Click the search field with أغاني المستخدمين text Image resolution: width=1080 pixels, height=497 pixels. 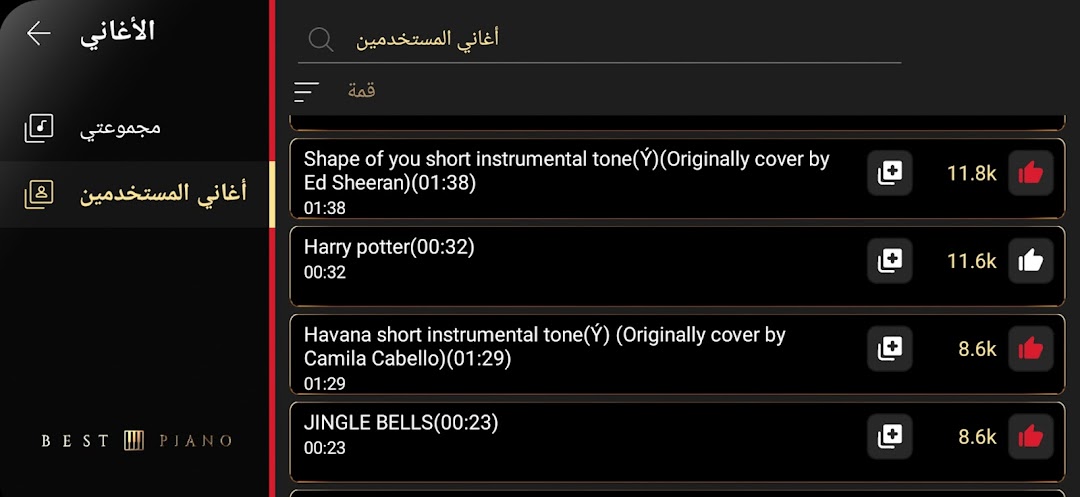pos(599,40)
